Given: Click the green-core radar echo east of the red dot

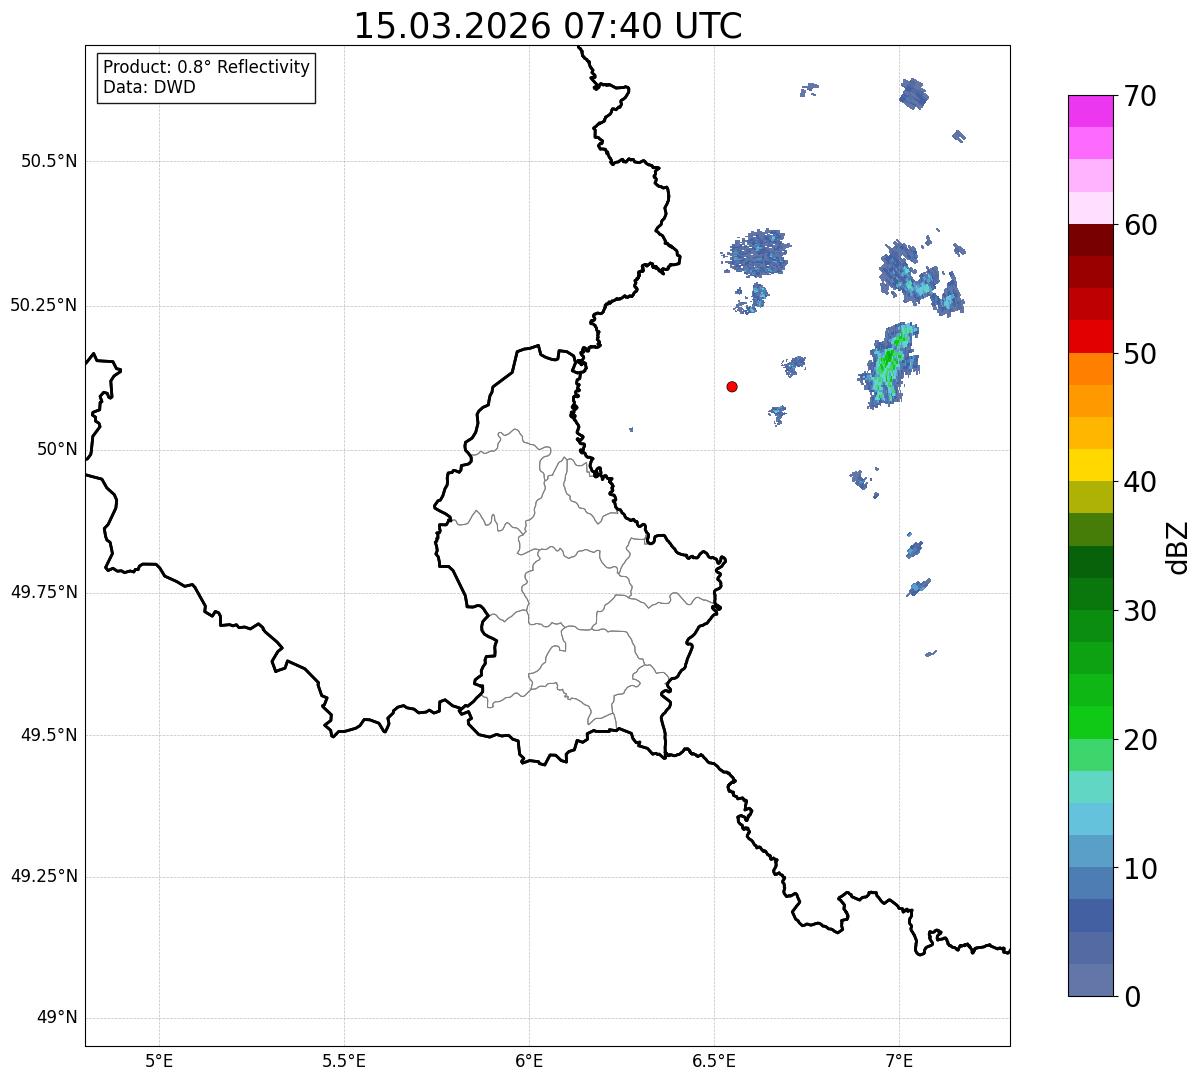Looking at the screenshot, I should click(889, 364).
